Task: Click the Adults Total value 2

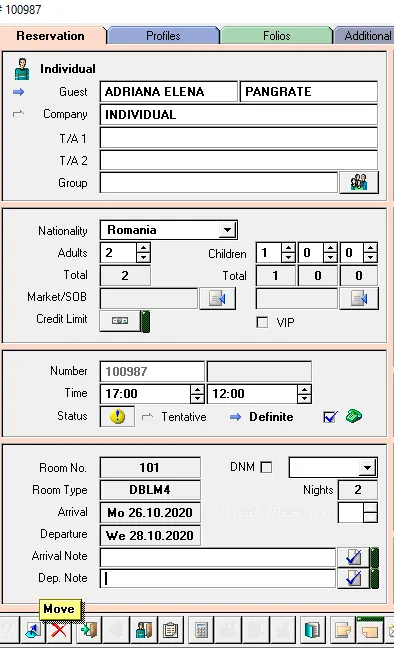Action: click(125, 276)
